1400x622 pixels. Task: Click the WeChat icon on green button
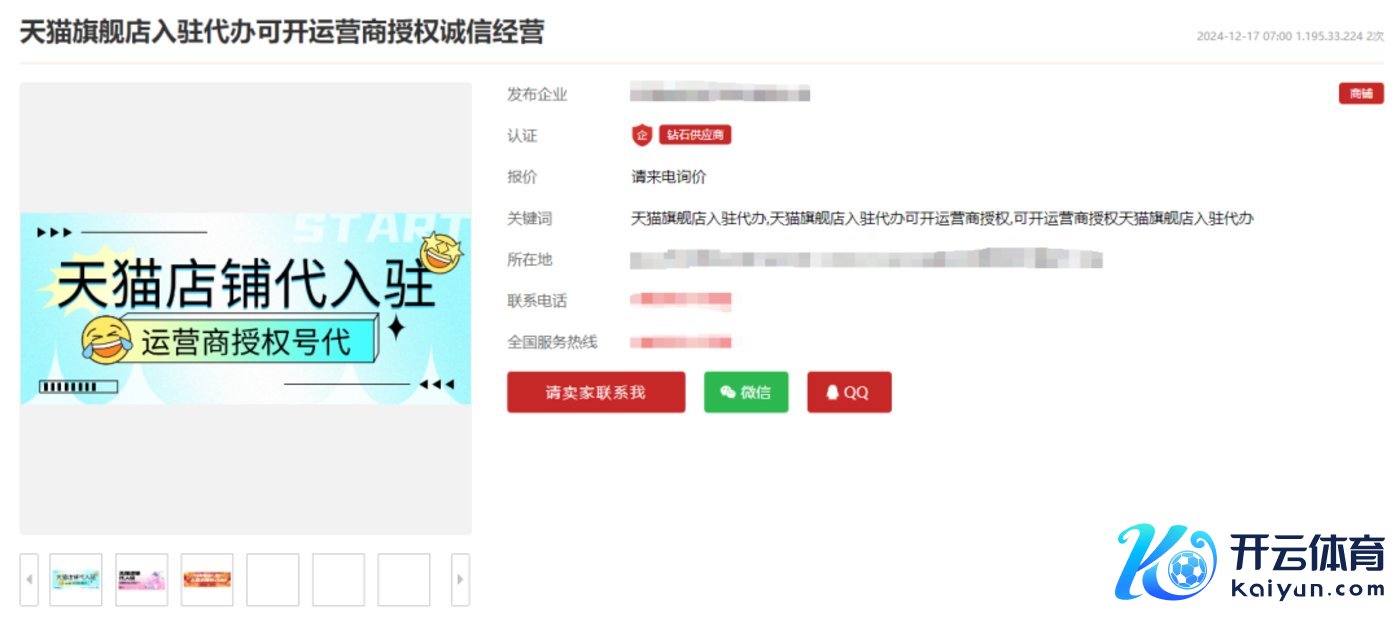(728, 393)
